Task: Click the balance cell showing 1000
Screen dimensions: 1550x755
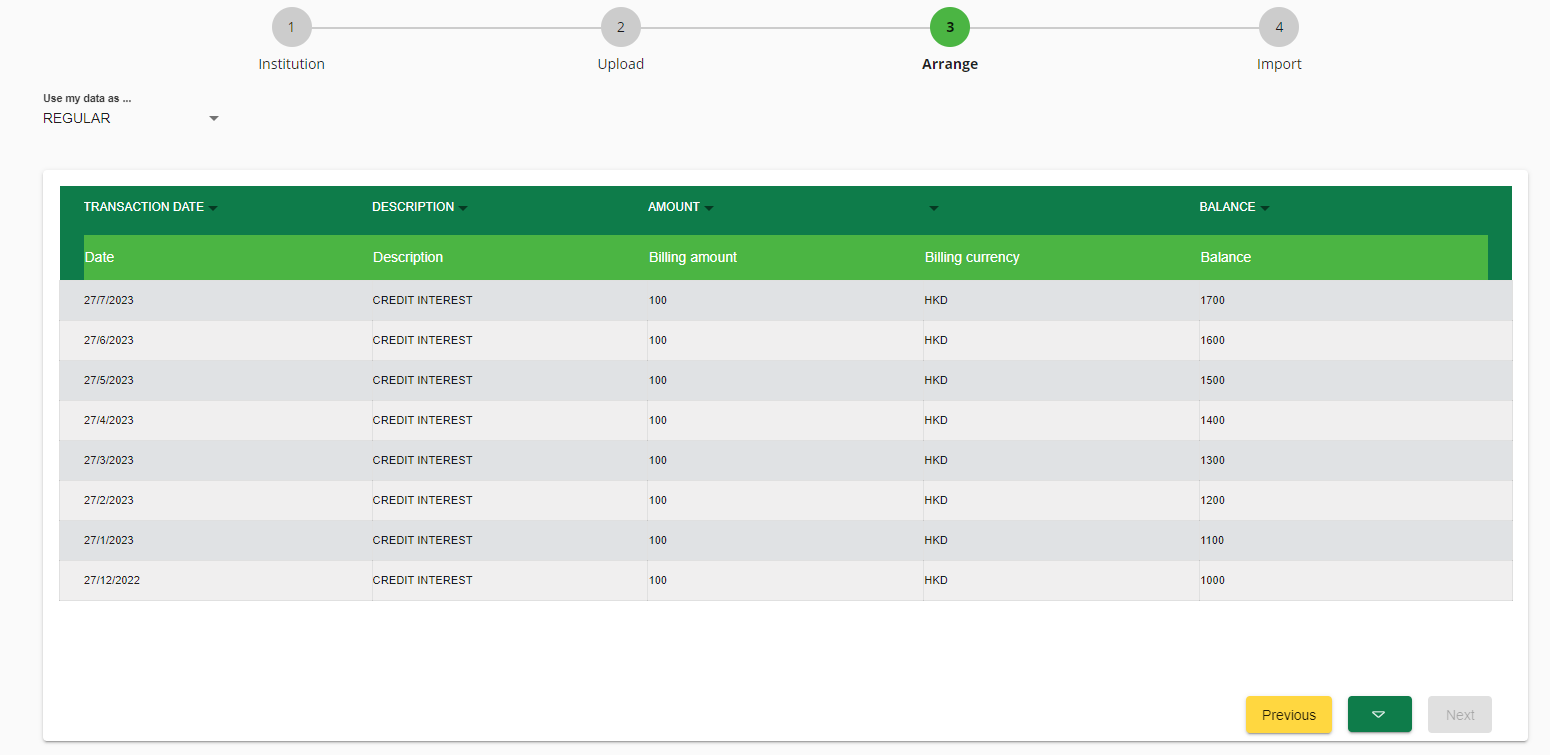Action: [1212, 580]
